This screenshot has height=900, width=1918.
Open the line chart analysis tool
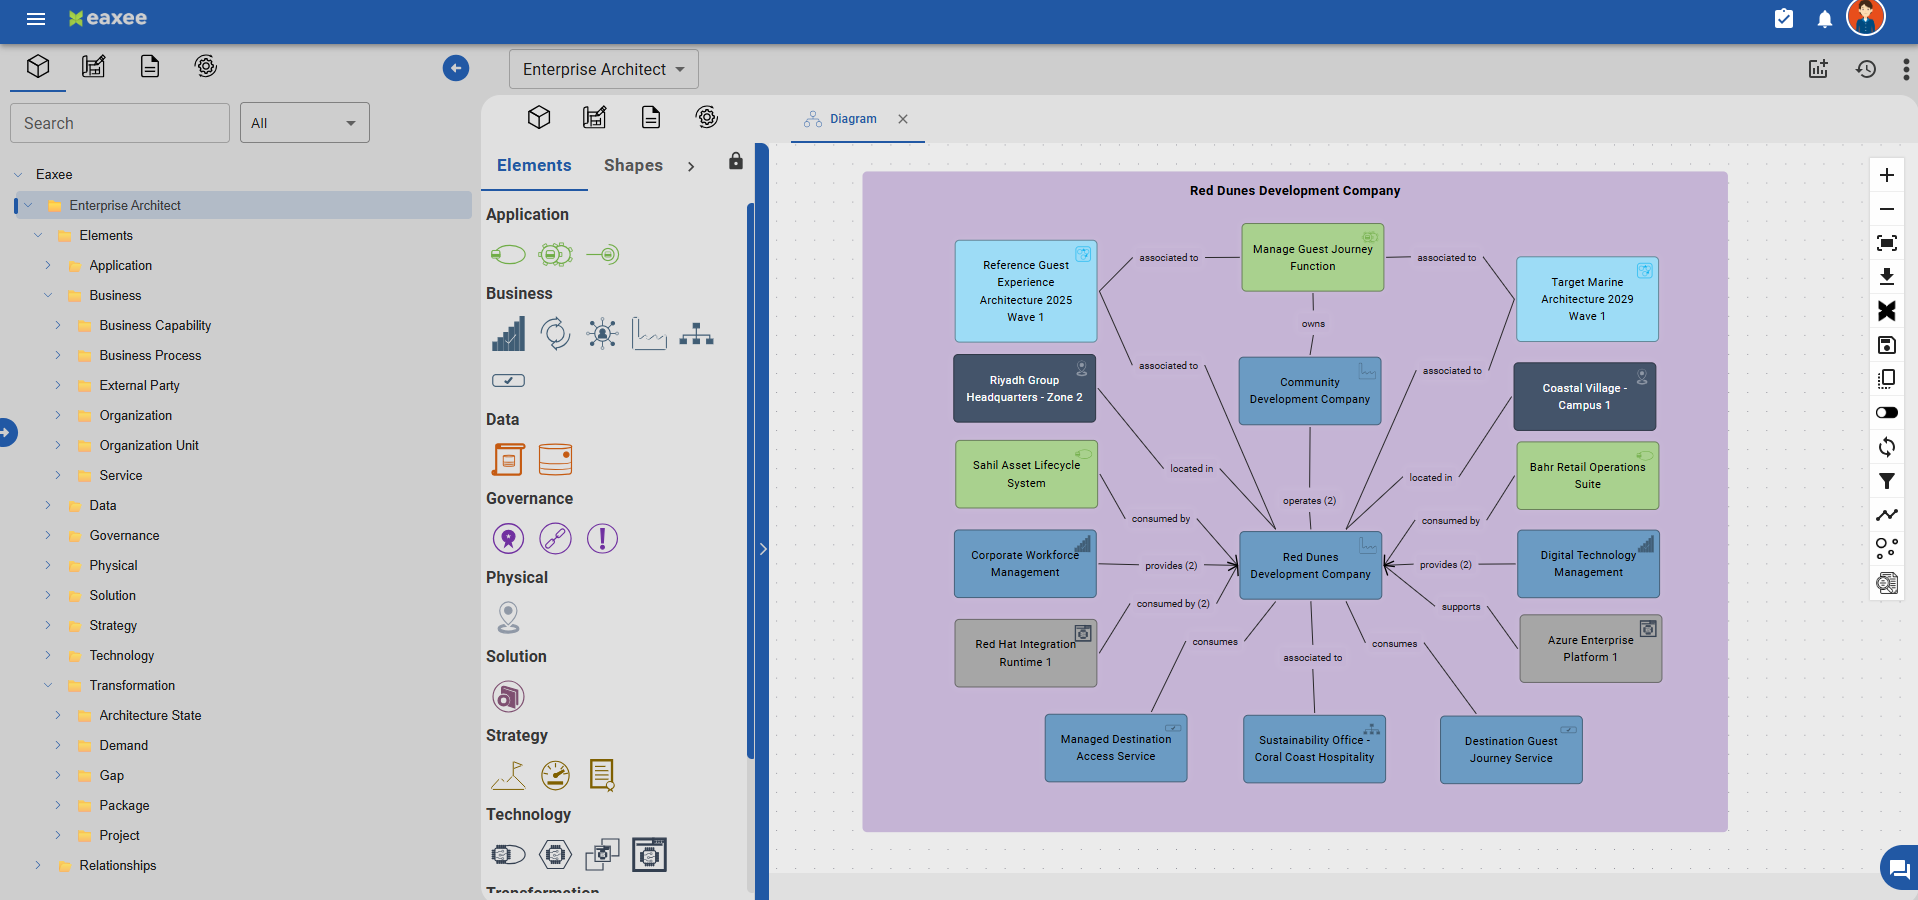click(x=1887, y=515)
